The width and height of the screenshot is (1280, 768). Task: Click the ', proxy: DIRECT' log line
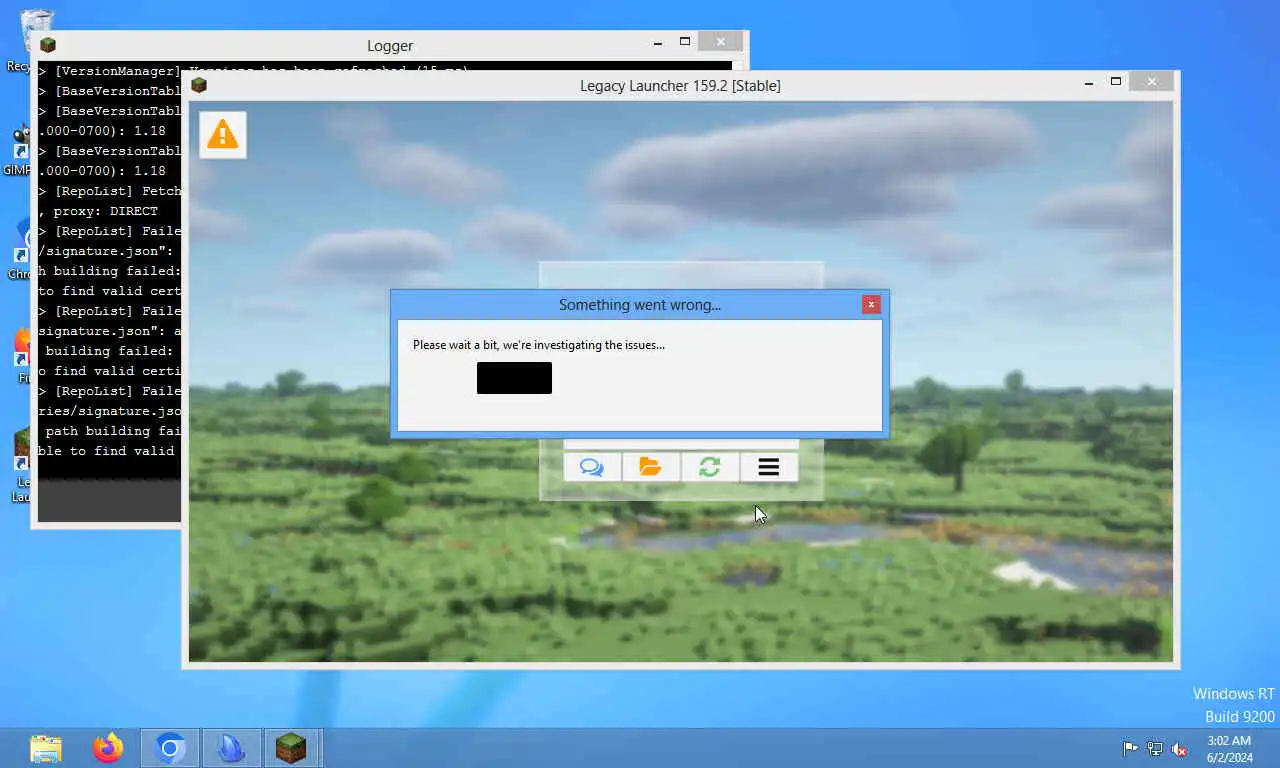98,211
